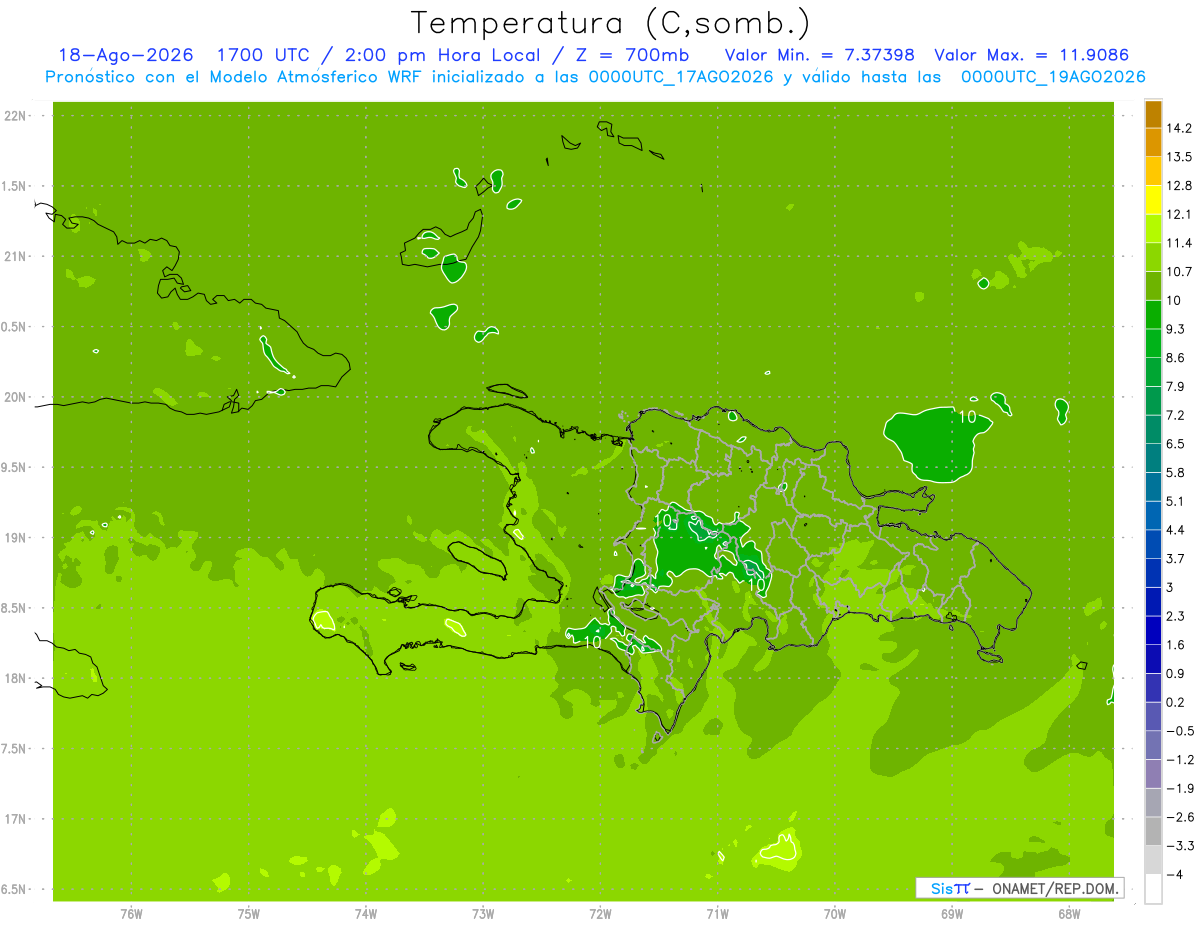The height and width of the screenshot is (927, 1200).
Task: Click the '70W' longitude label
Action: 834,914
